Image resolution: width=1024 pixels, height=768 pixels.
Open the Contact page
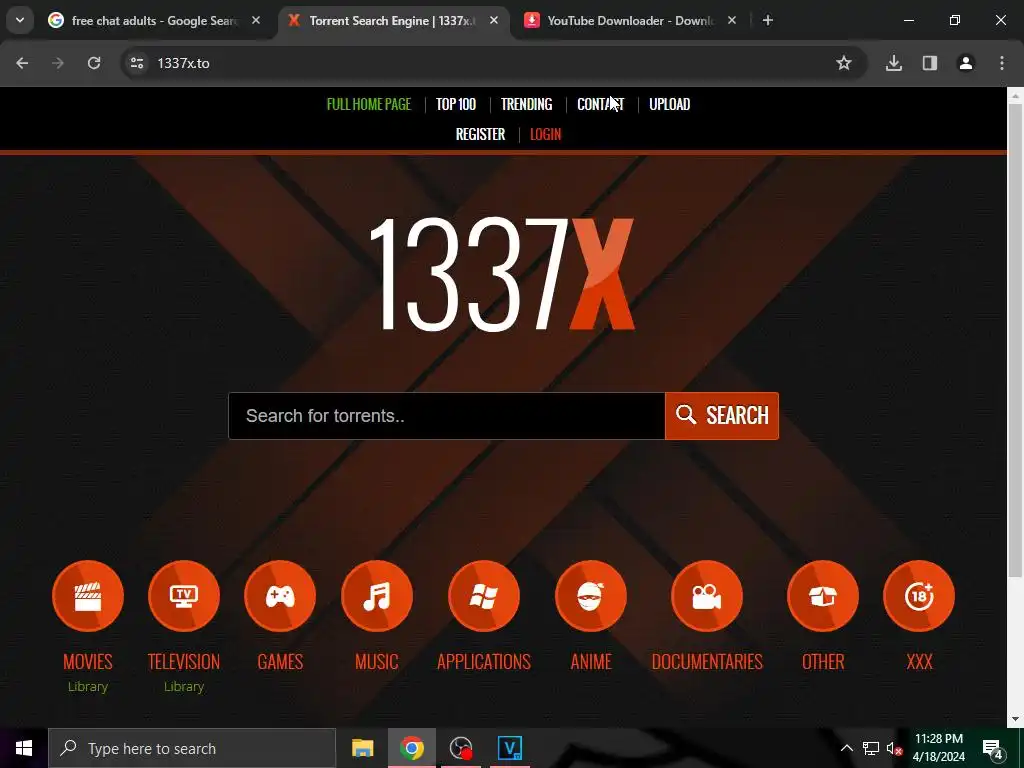601,104
